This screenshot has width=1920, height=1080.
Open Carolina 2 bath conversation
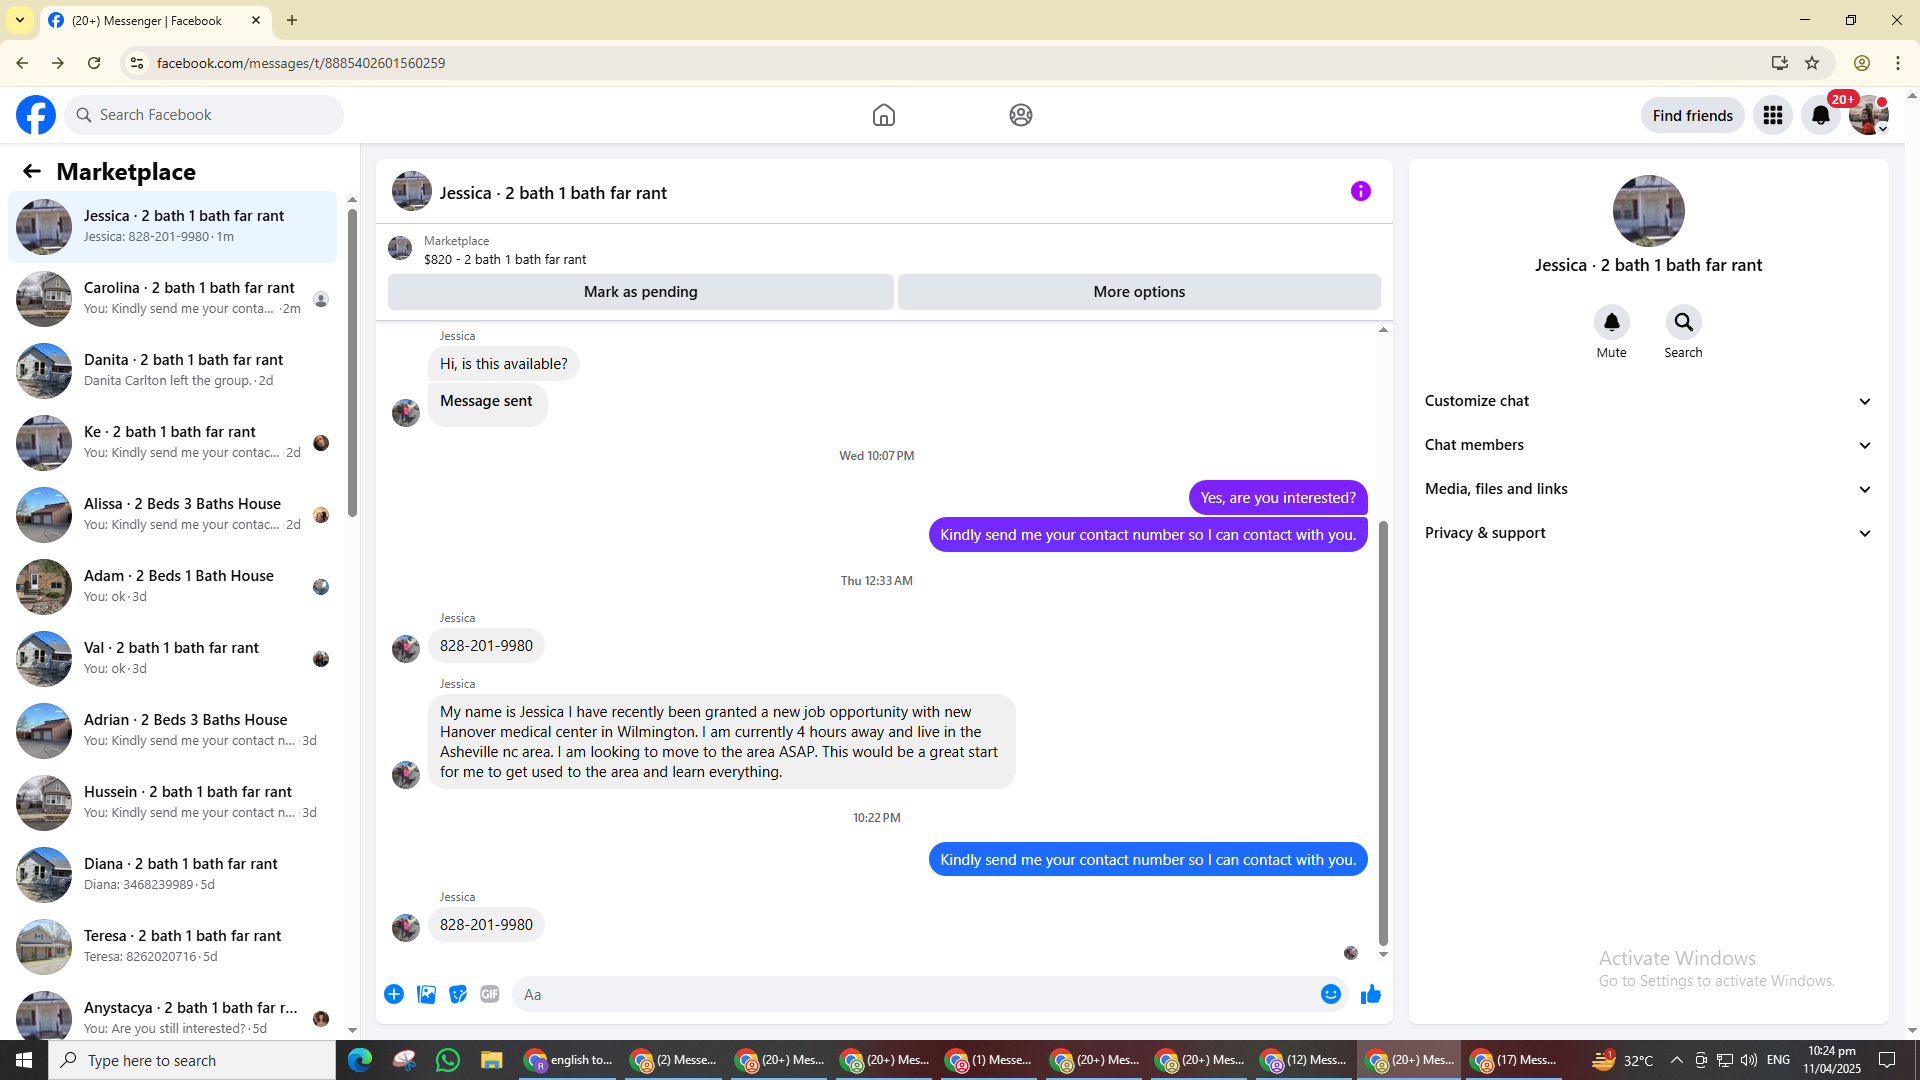coord(173,299)
